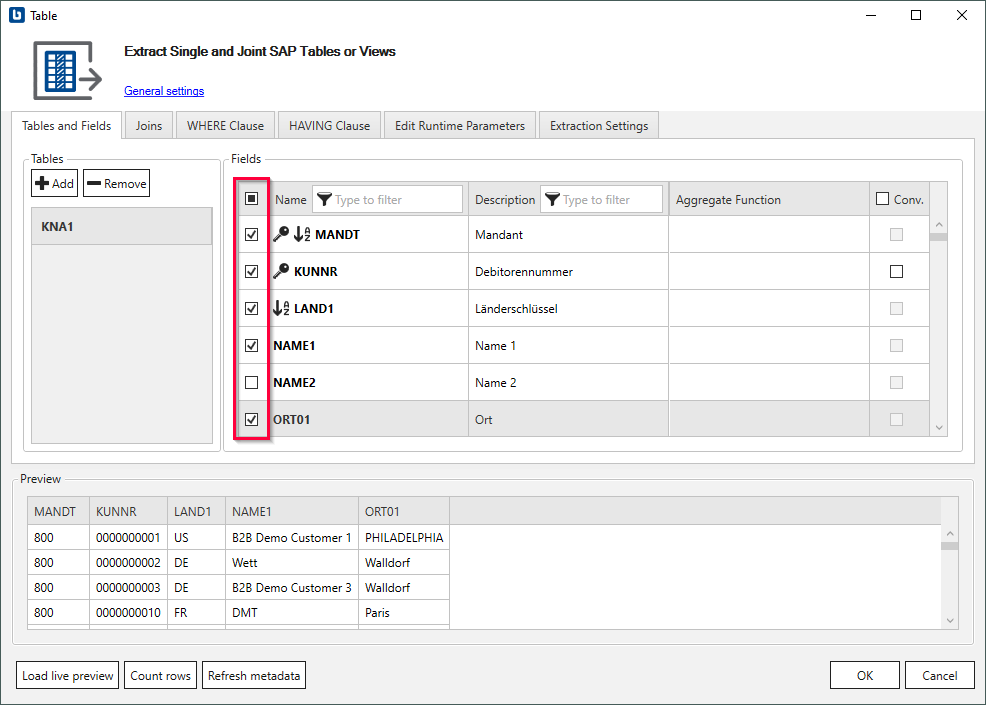Click 'PHILADELPHIA' preview cell
Screen dimensions: 986x705
(404, 538)
